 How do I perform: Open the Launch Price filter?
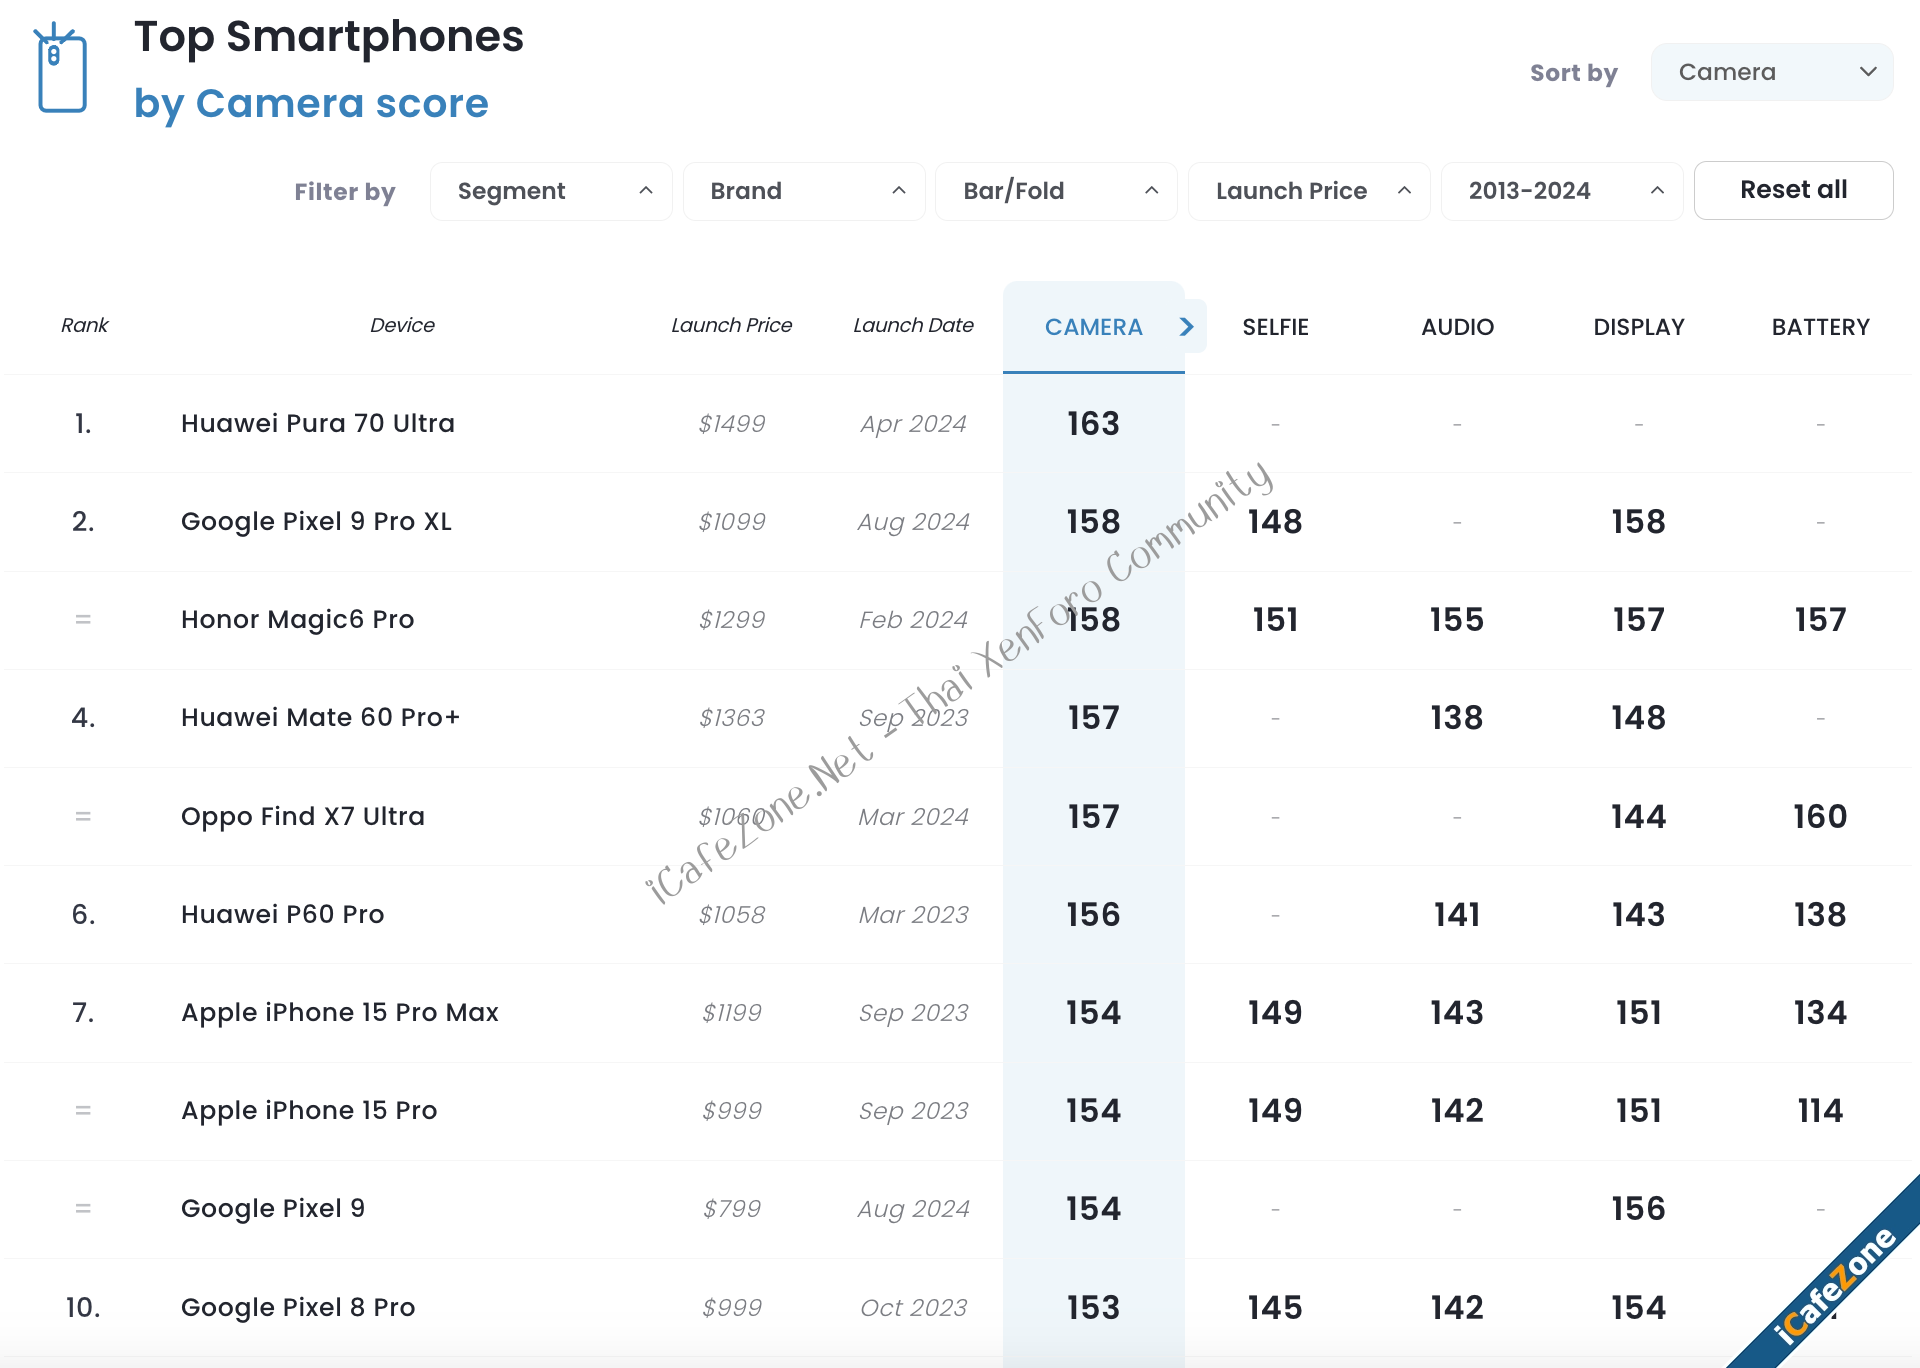1309,191
